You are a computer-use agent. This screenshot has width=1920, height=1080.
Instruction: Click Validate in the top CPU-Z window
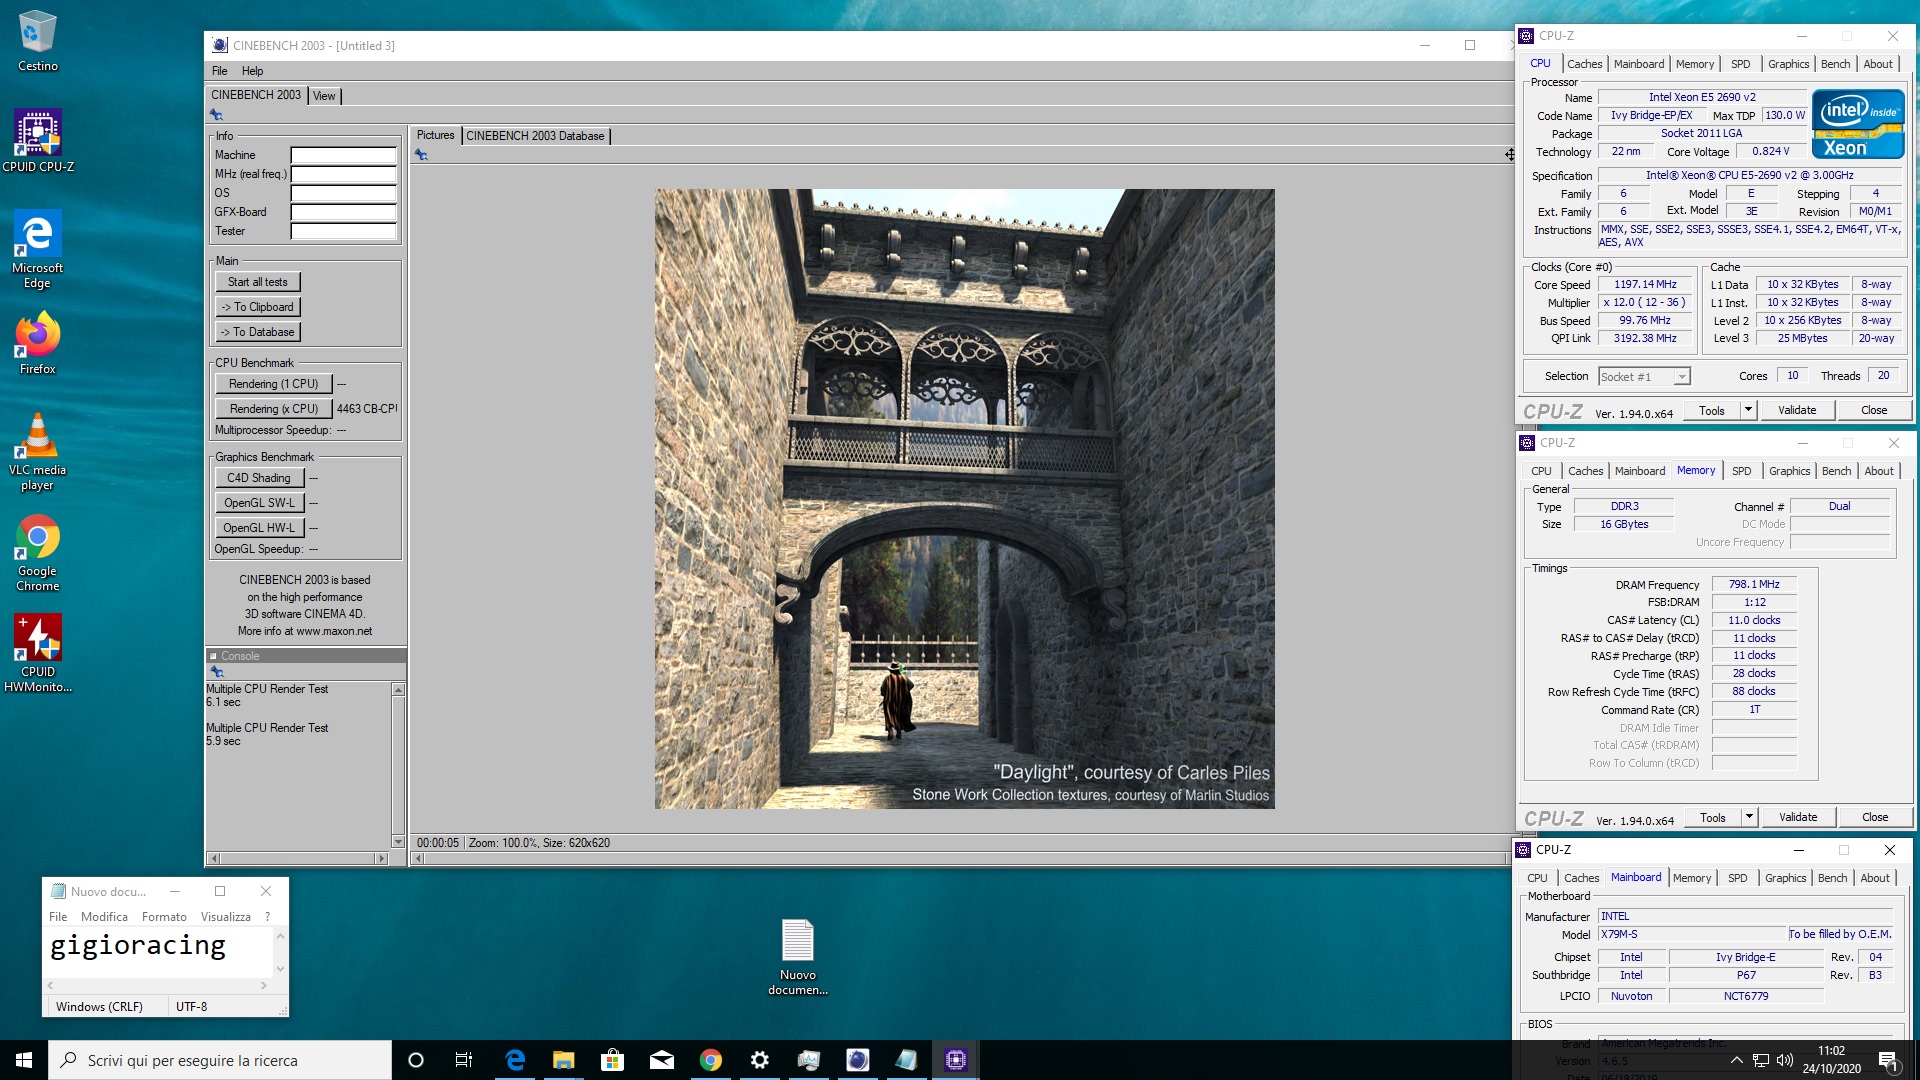1796,410
